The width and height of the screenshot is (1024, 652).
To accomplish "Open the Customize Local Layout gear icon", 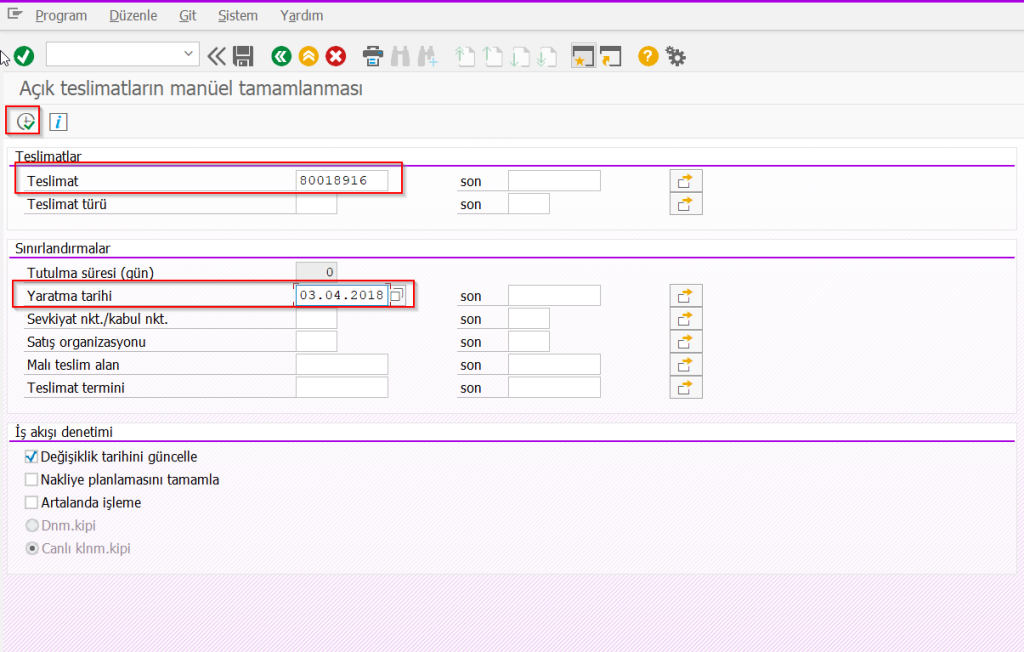I will [x=676, y=56].
